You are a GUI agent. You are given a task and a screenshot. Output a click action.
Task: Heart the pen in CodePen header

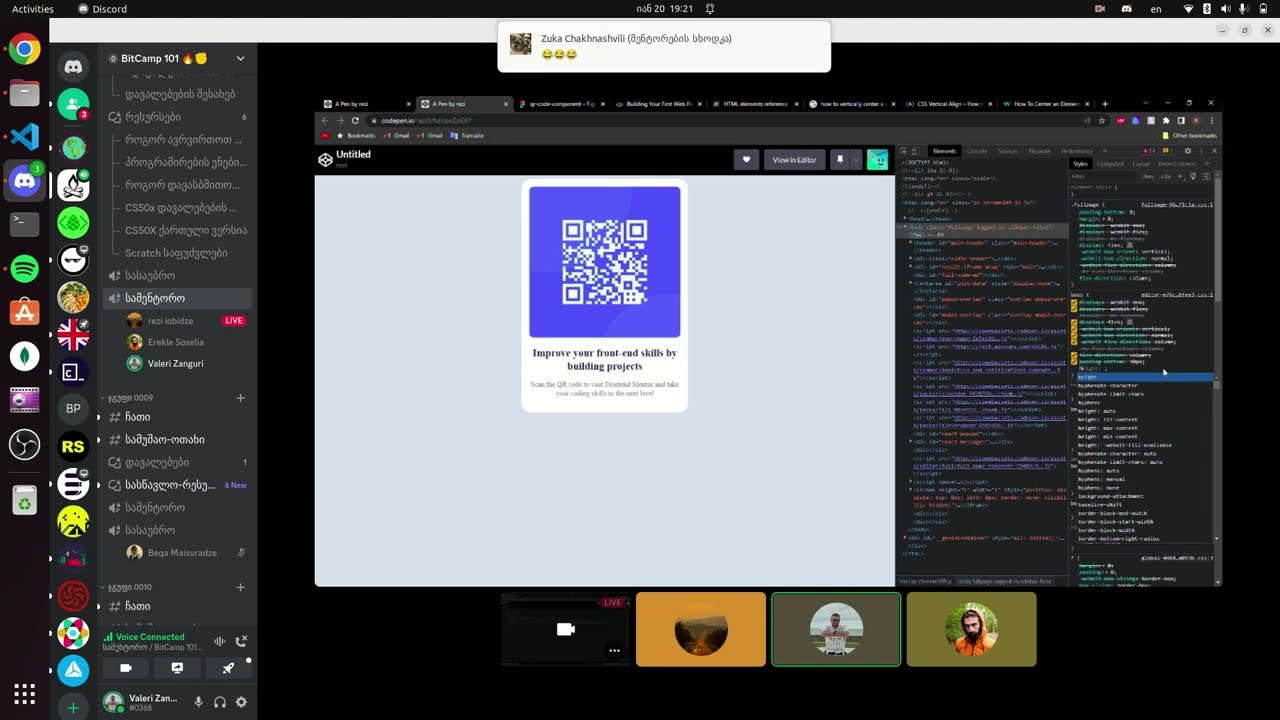pos(746,160)
